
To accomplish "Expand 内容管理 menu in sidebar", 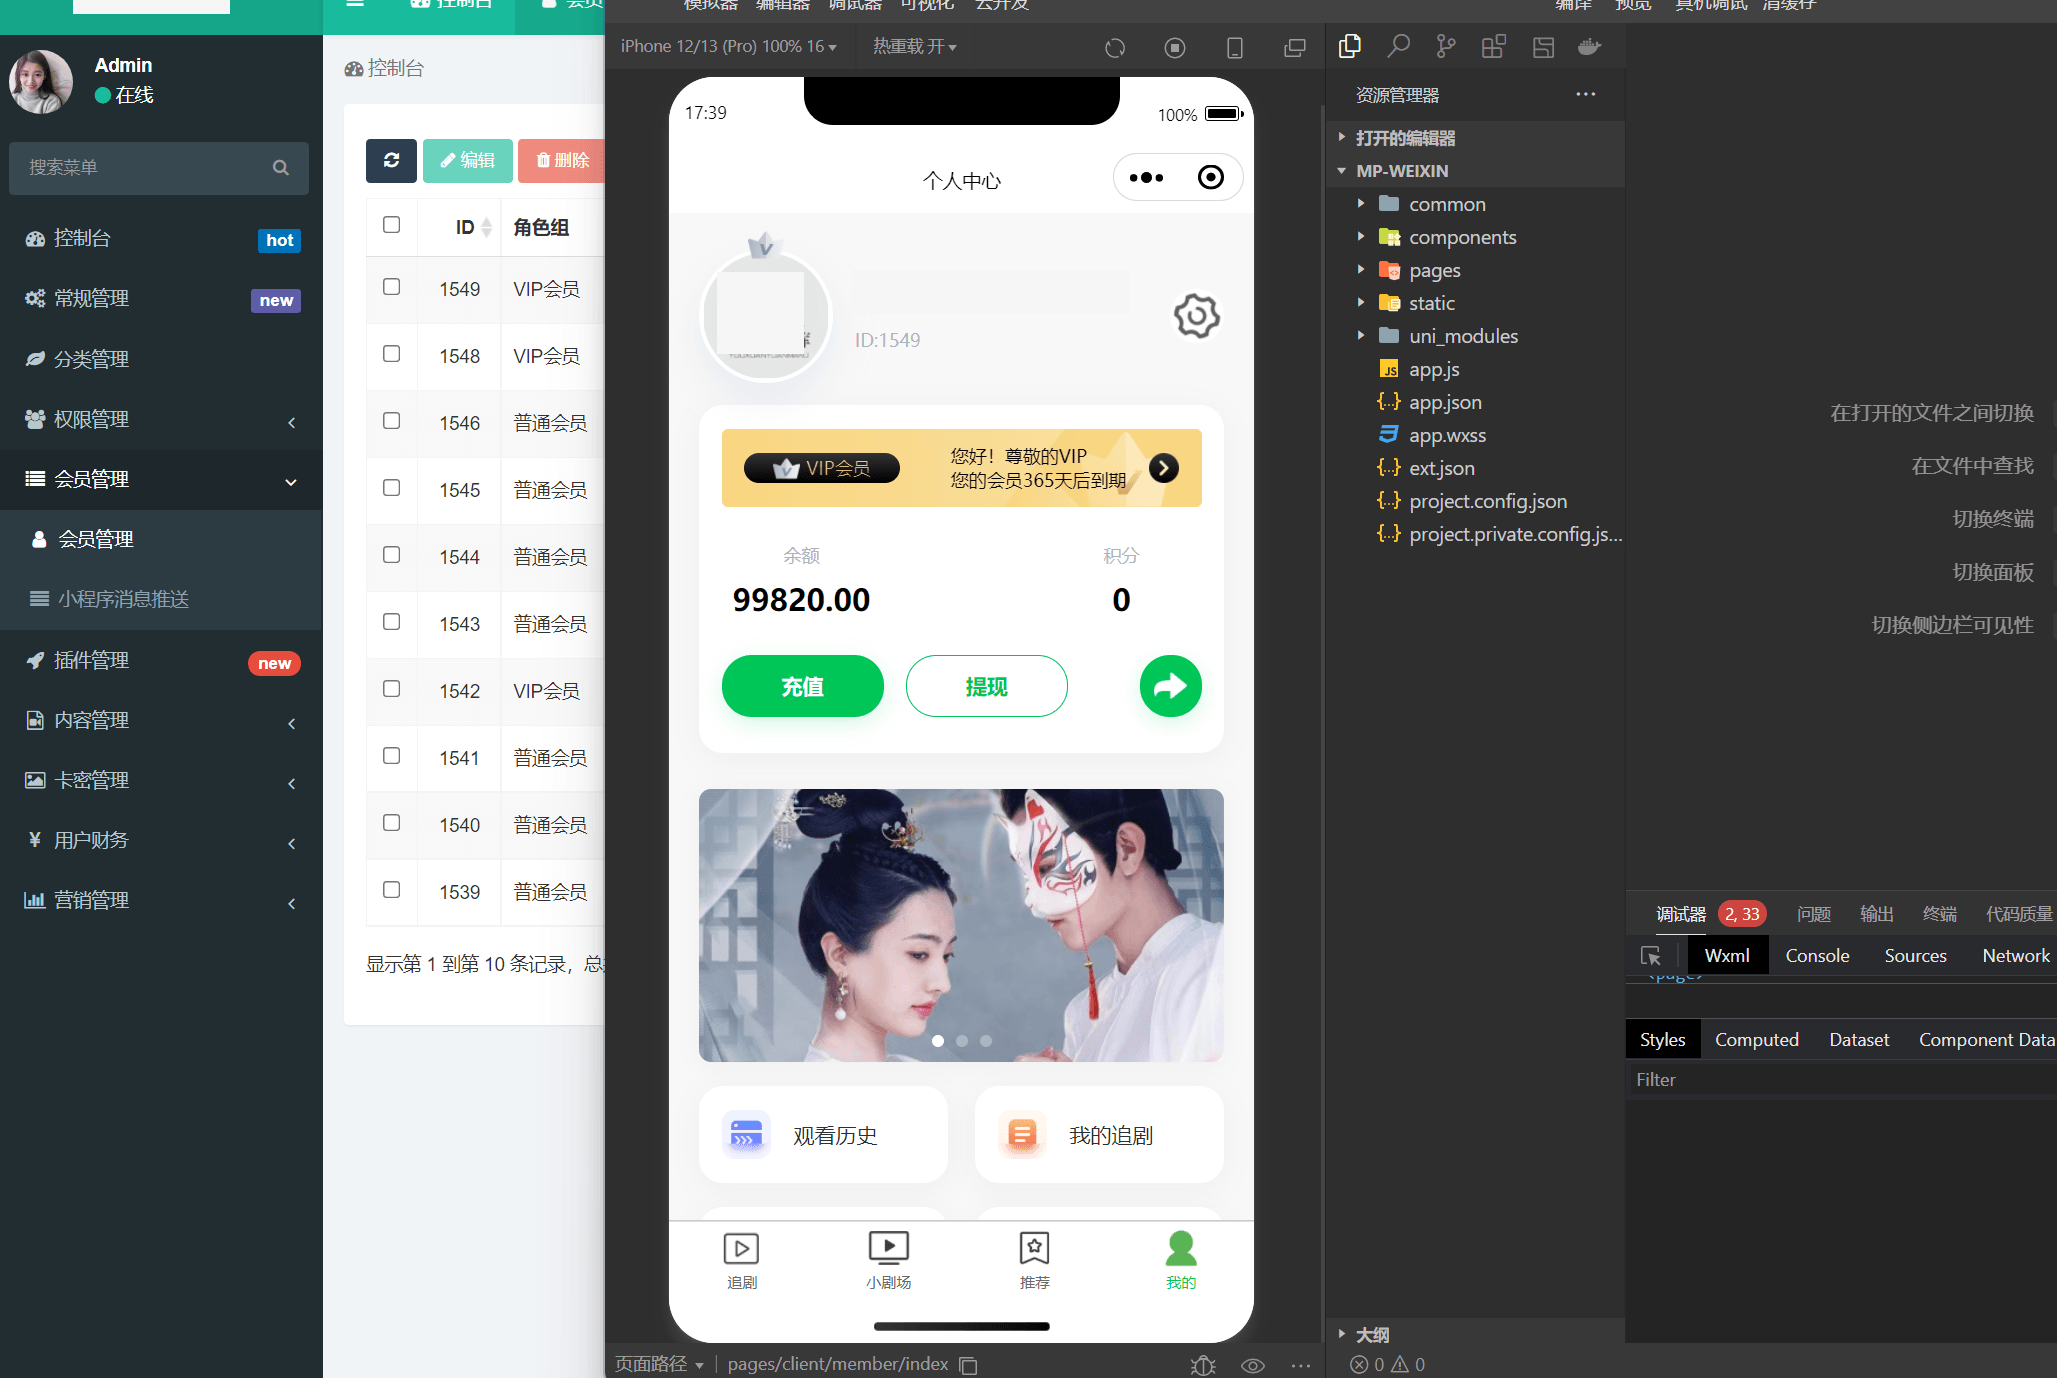I will click(x=154, y=718).
